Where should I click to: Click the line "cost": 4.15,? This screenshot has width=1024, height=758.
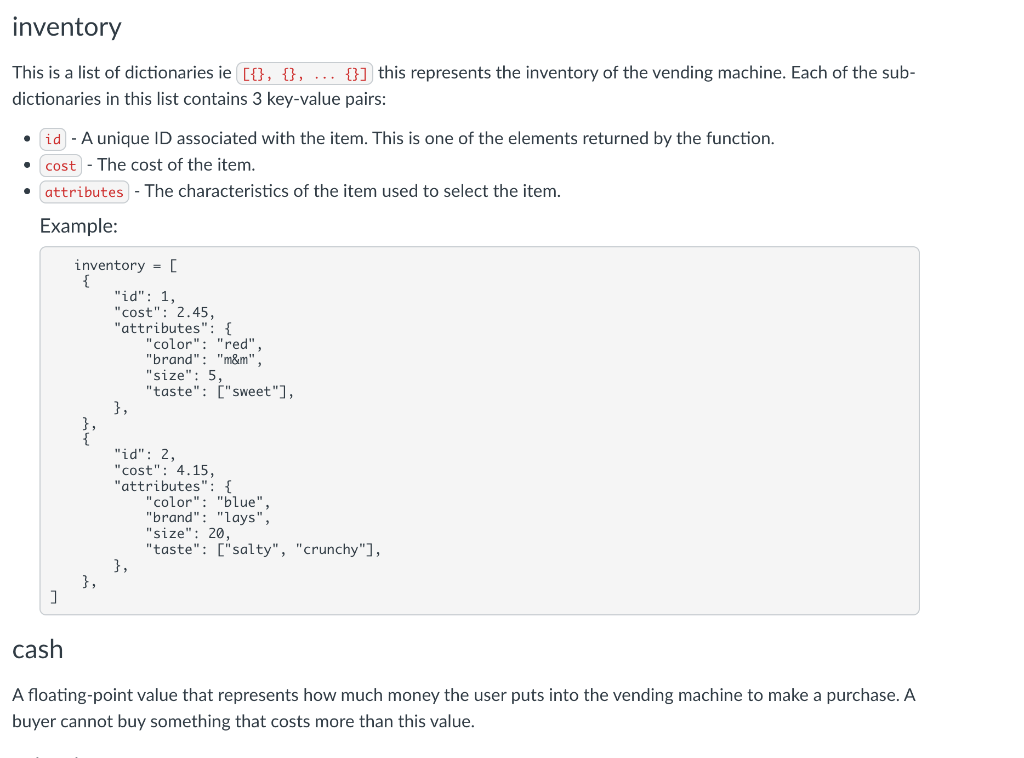click(x=164, y=470)
